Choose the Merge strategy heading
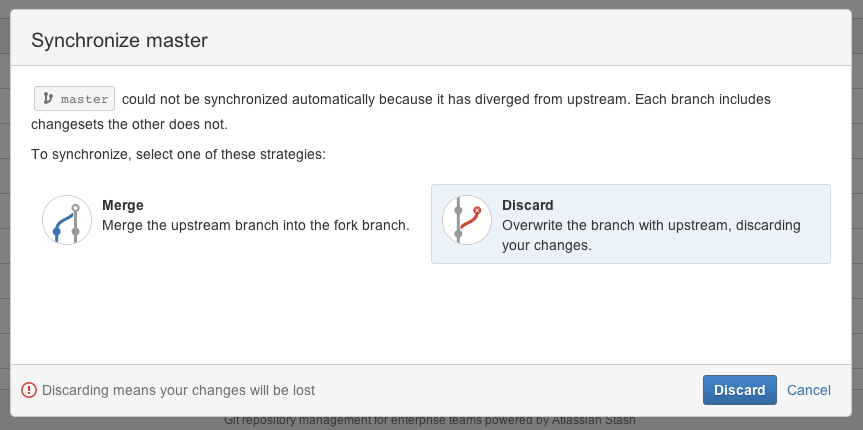 (x=123, y=205)
